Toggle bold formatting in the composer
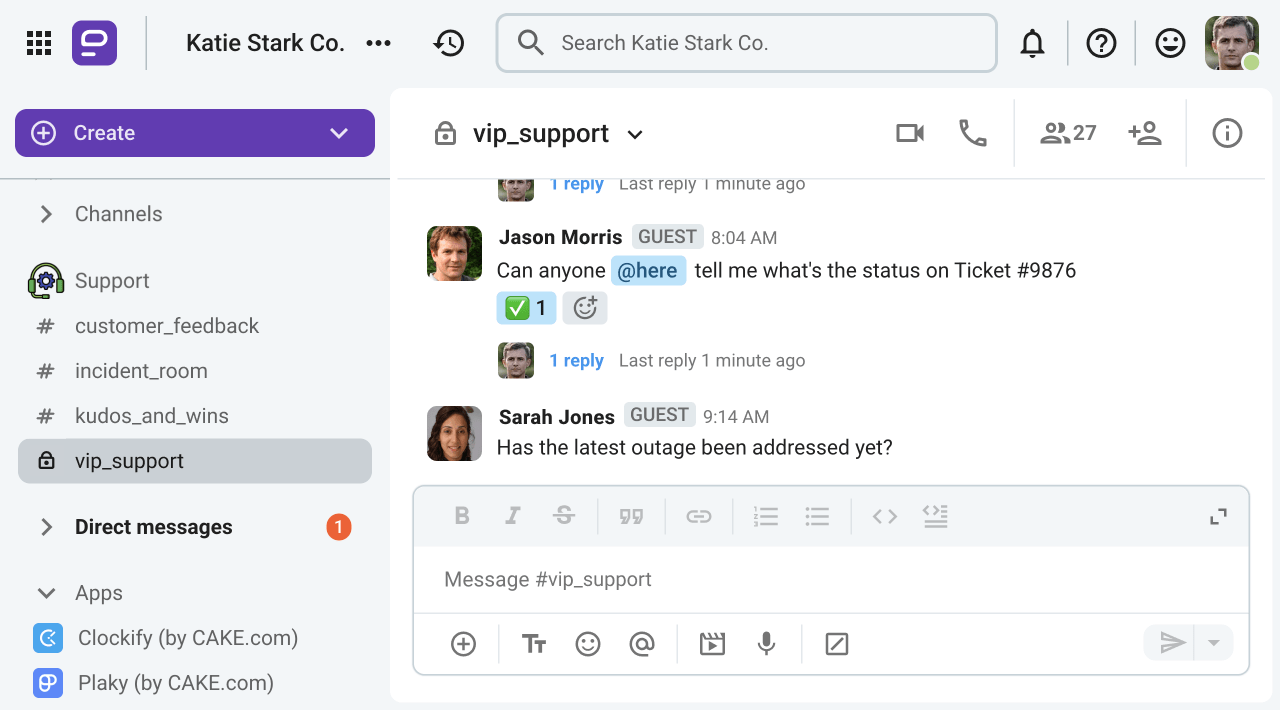The width and height of the screenshot is (1280, 710). (x=462, y=516)
